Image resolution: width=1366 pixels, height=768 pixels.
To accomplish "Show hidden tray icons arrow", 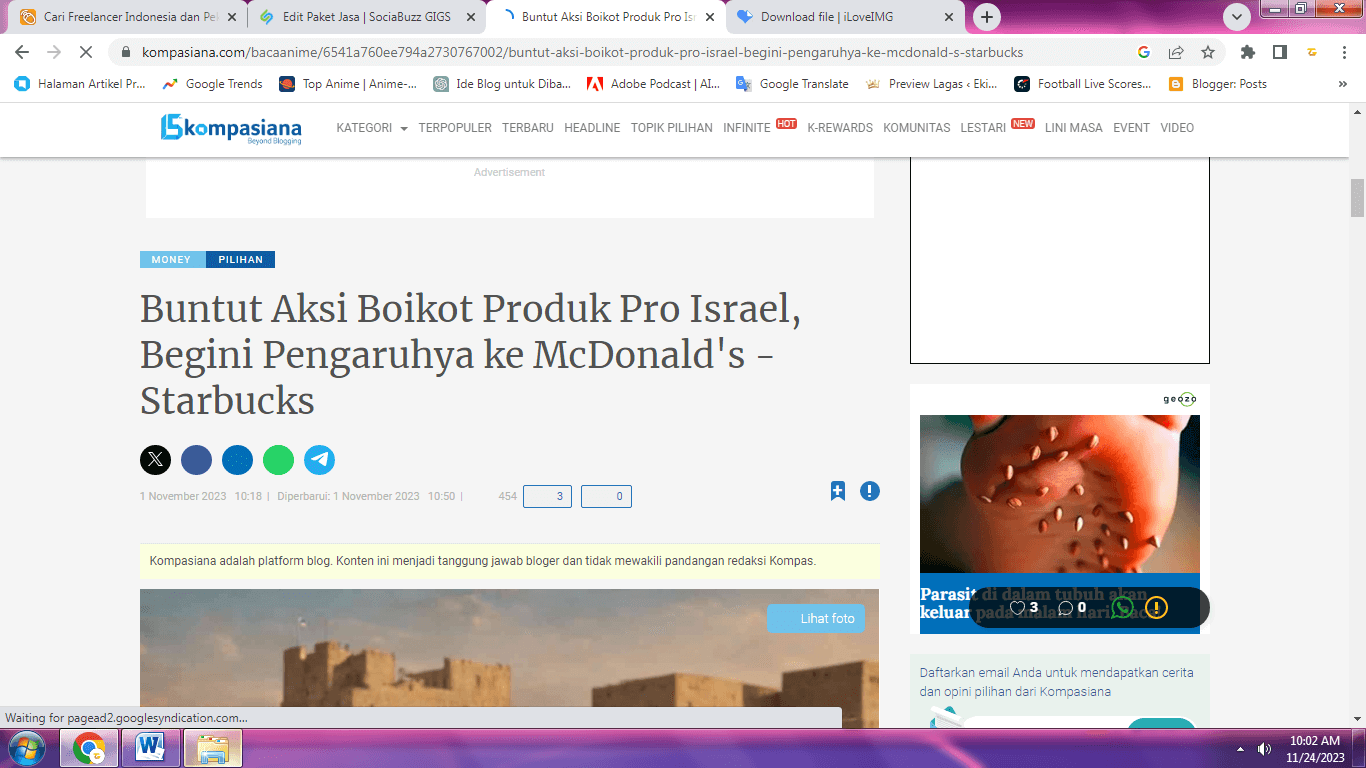I will point(1240,749).
